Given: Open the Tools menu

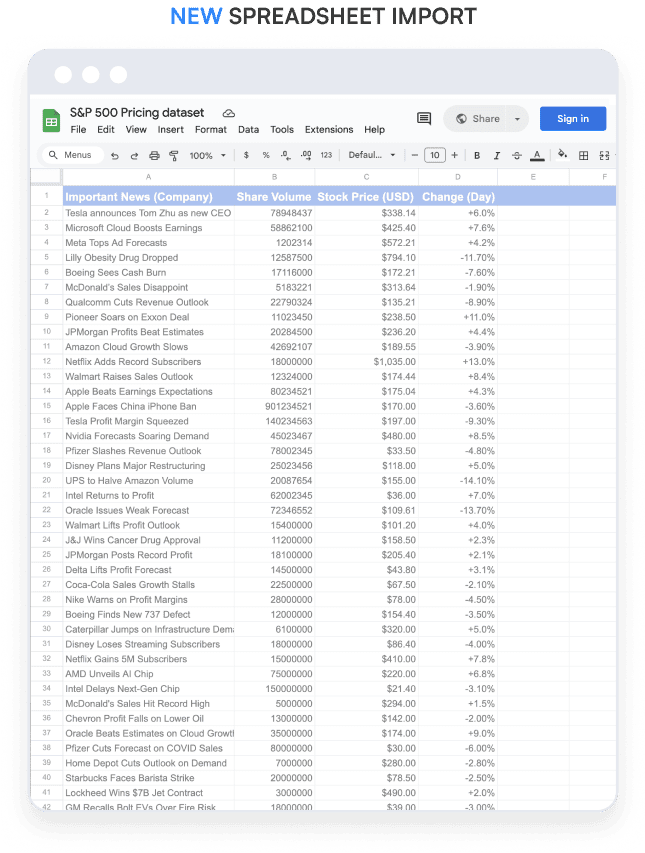Looking at the screenshot, I should (x=282, y=129).
